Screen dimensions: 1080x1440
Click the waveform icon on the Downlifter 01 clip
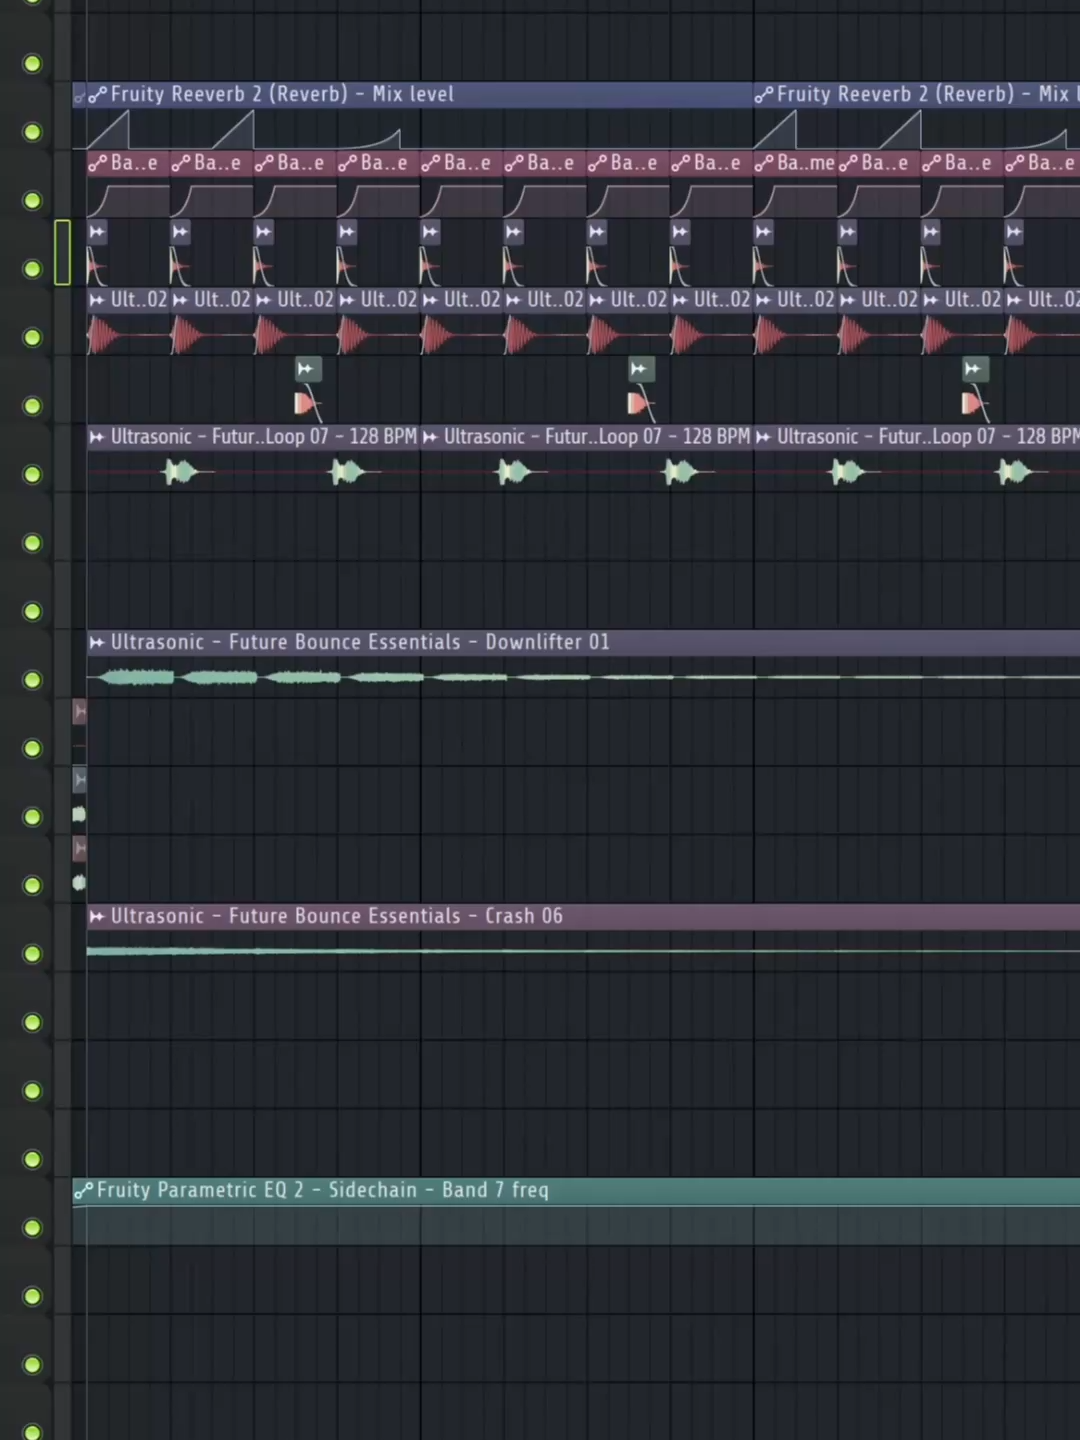point(96,642)
